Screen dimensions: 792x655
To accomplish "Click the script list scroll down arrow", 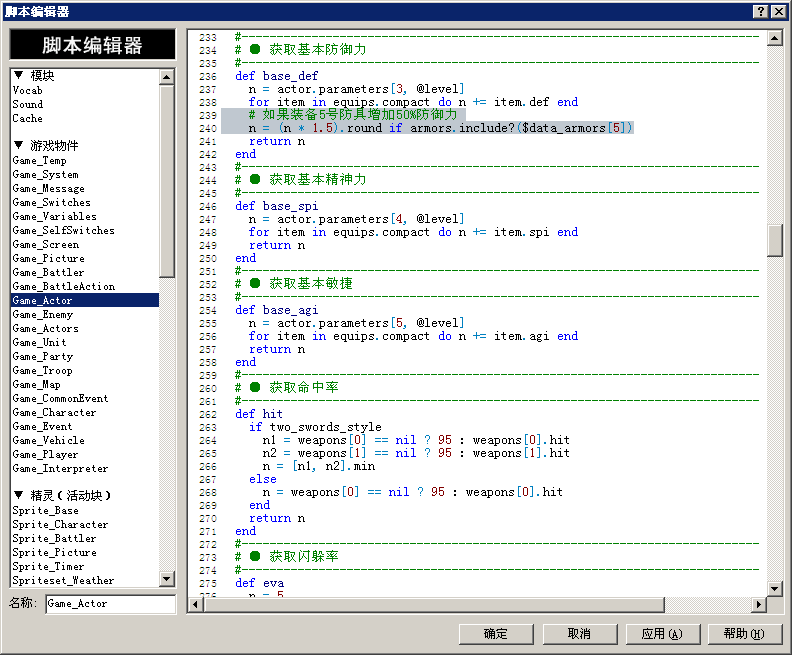I will click(166, 578).
